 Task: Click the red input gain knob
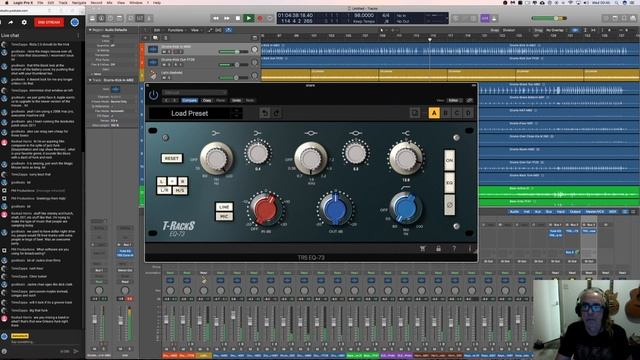pyautogui.click(x=265, y=209)
